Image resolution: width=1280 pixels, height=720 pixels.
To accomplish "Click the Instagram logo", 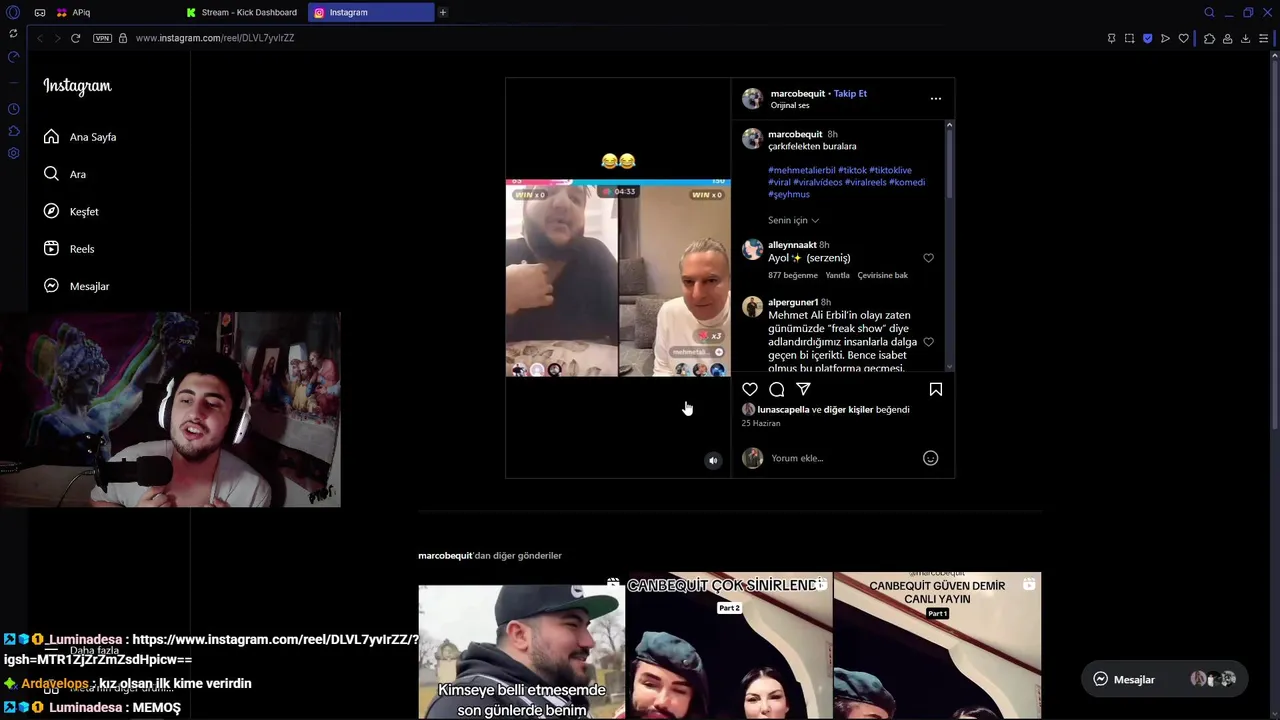I will (x=77, y=86).
